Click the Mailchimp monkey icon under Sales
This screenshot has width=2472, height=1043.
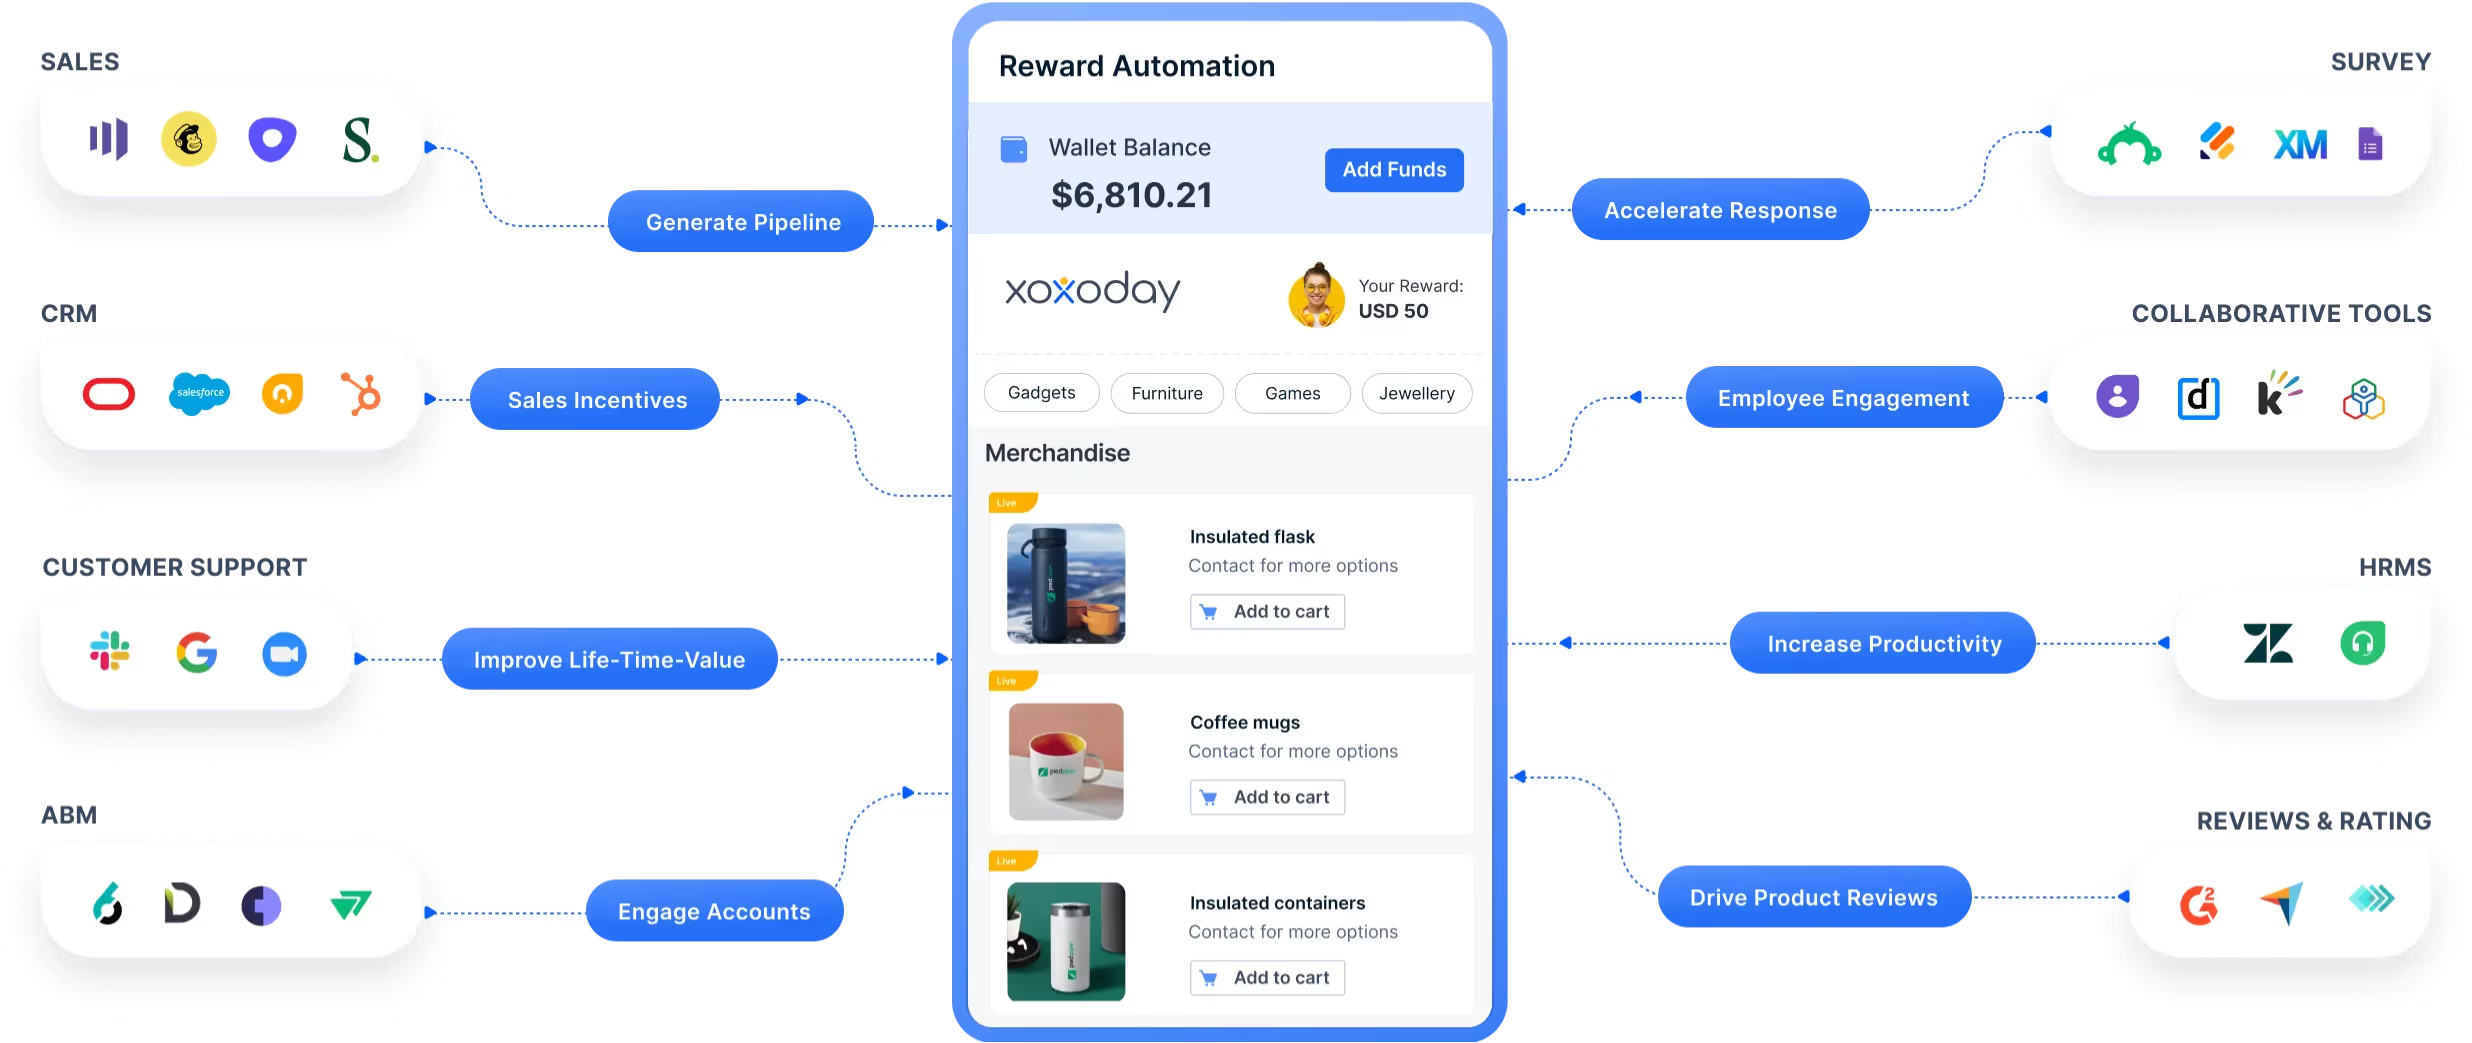click(x=189, y=139)
